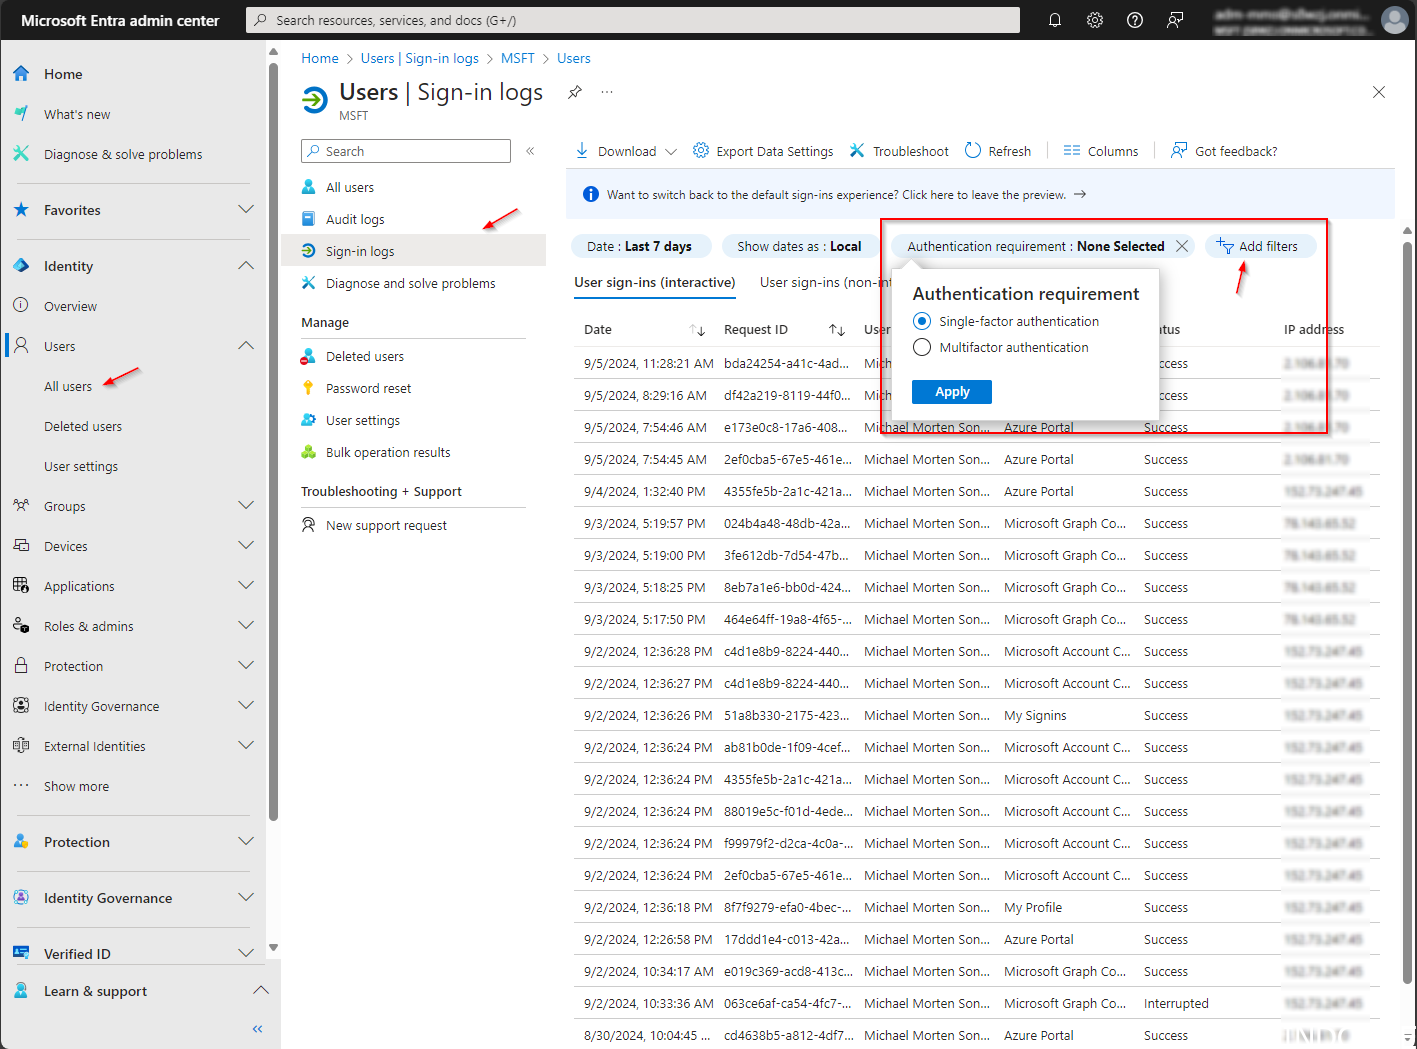Pin the Sign-in logs page

point(575,92)
